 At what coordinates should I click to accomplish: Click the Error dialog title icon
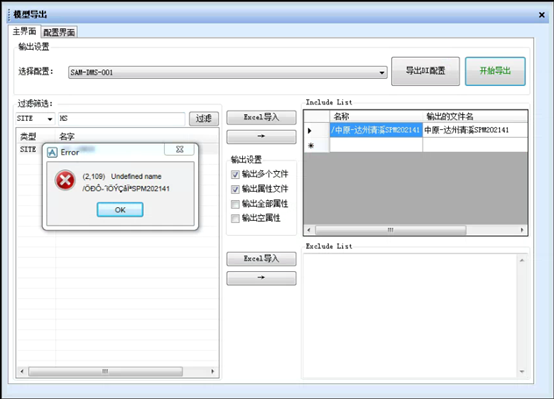(x=52, y=152)
